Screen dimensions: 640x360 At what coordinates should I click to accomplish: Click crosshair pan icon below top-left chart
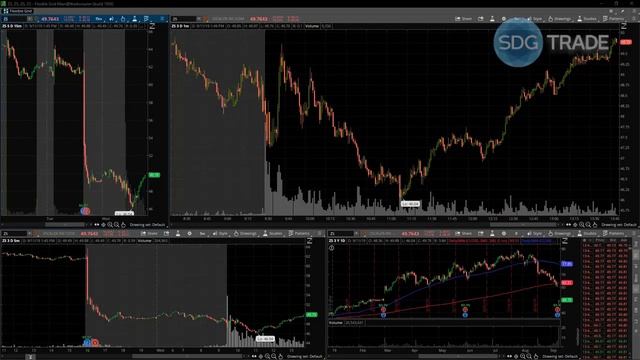click(x=103, y=225)
